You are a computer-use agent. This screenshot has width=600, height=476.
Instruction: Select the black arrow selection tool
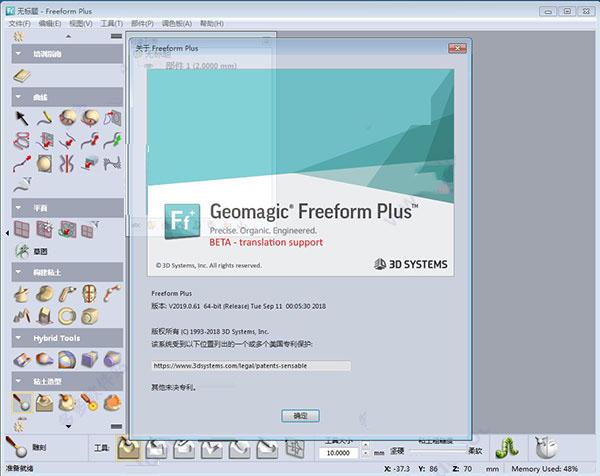[x=22, y=117]
